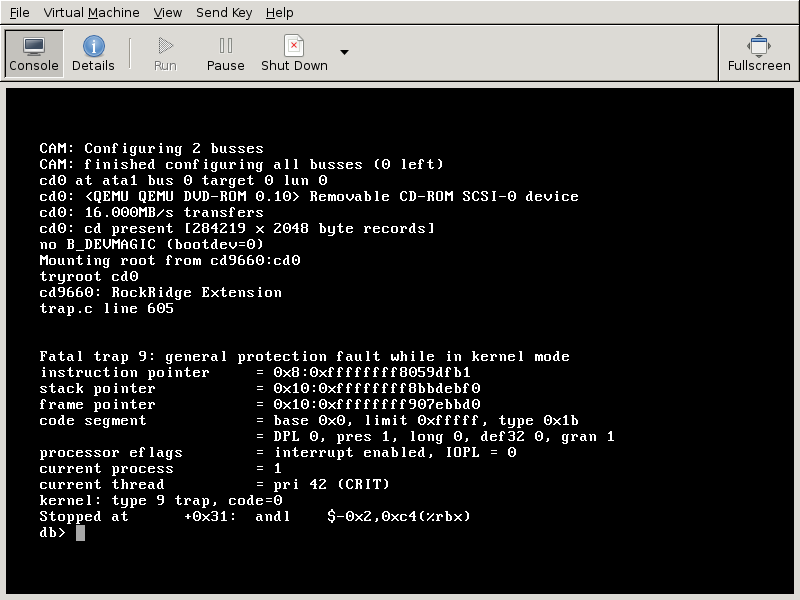Open the File menu
Screen dimensions: 800x600
19,12
